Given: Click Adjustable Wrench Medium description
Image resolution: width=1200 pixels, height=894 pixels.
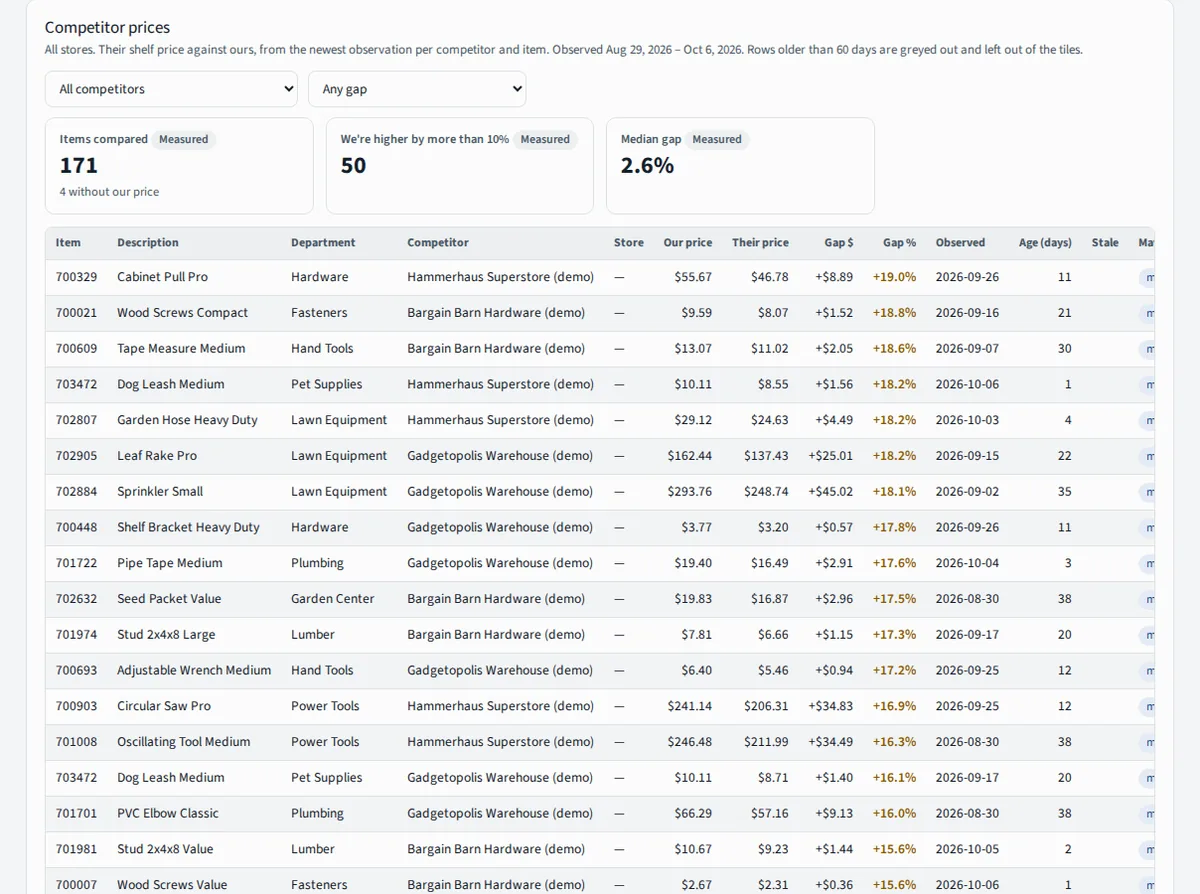Looking at the screenshot, I should click(x=194, y=671).
